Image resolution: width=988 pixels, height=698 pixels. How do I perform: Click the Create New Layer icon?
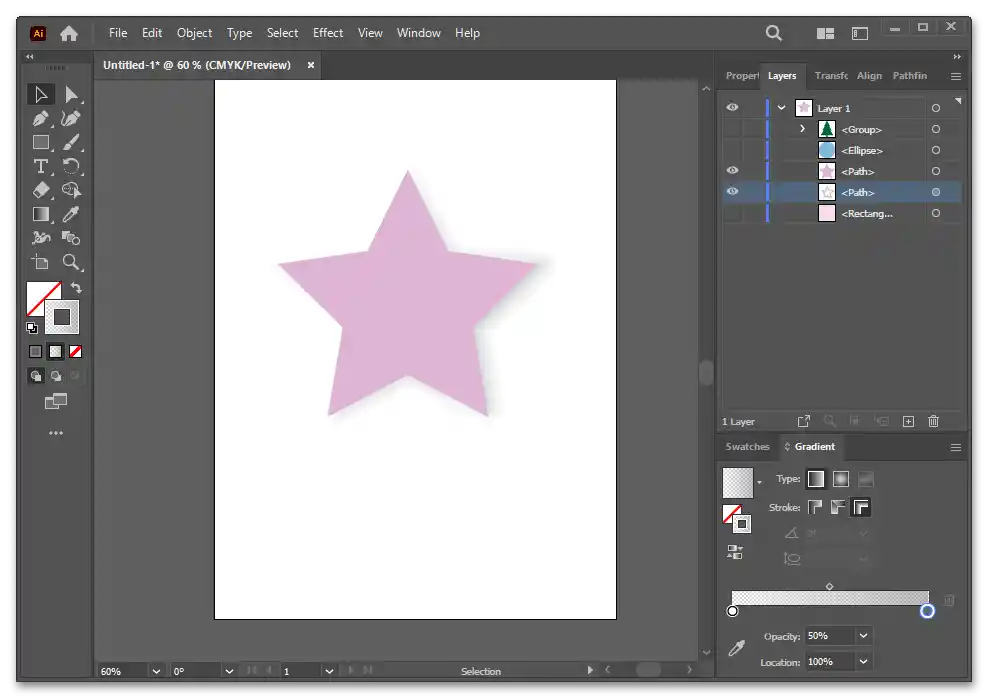click(908, 422)
